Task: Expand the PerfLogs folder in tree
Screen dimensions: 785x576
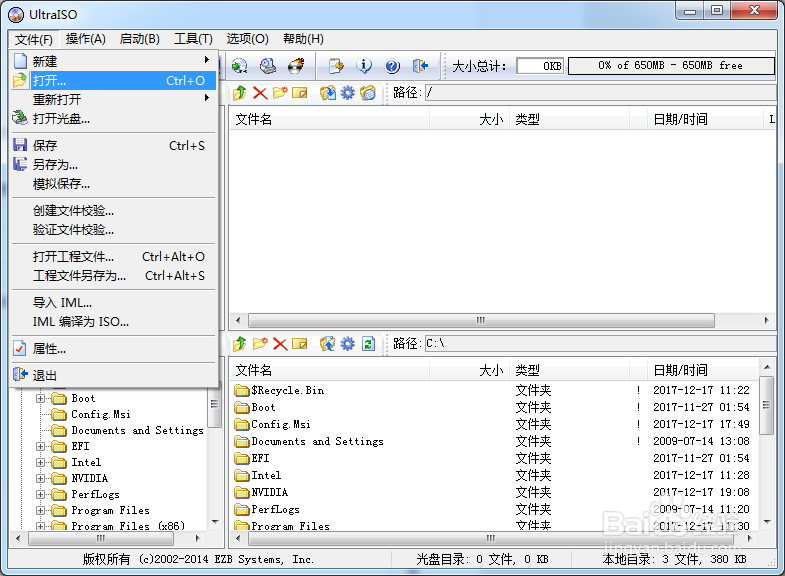Action: pyautogui.click(x=41, y=494)
